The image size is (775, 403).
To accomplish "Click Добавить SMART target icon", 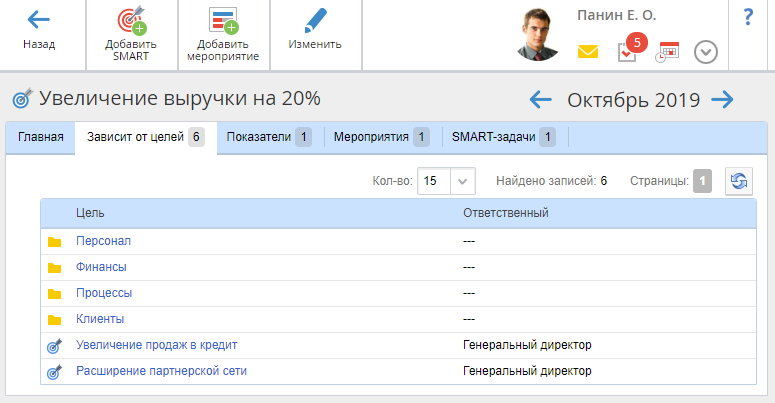I will coord(131,21).
